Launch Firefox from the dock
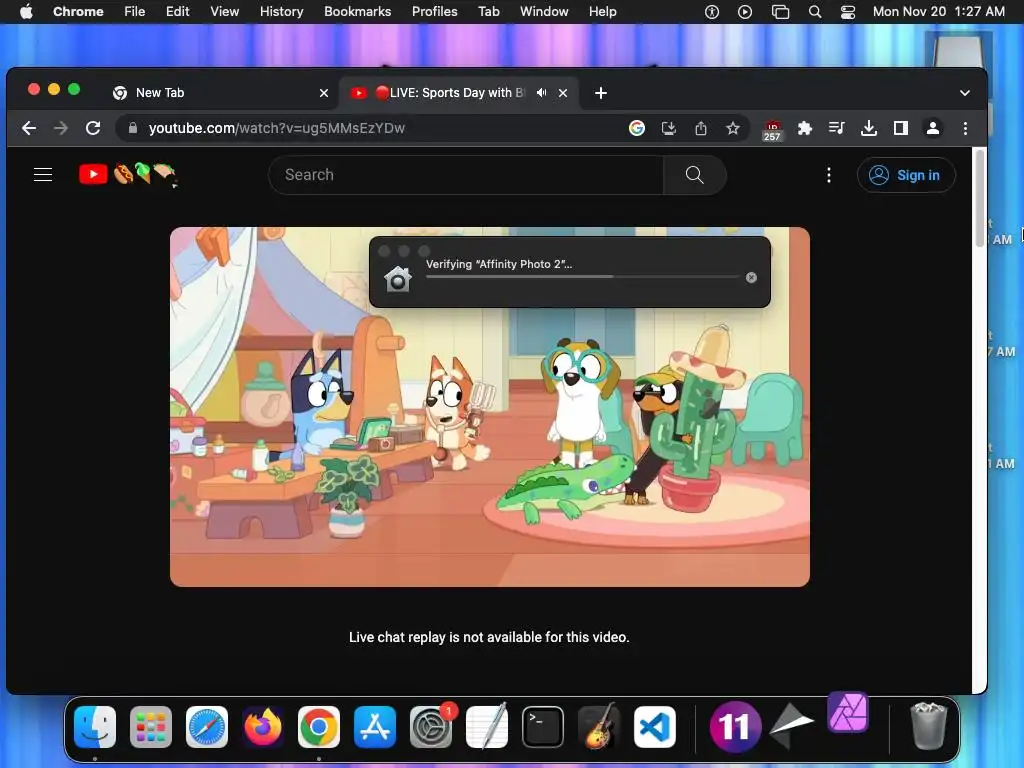Image resolution: width=1024 pixels, height=768 pixels. [263, 726]
